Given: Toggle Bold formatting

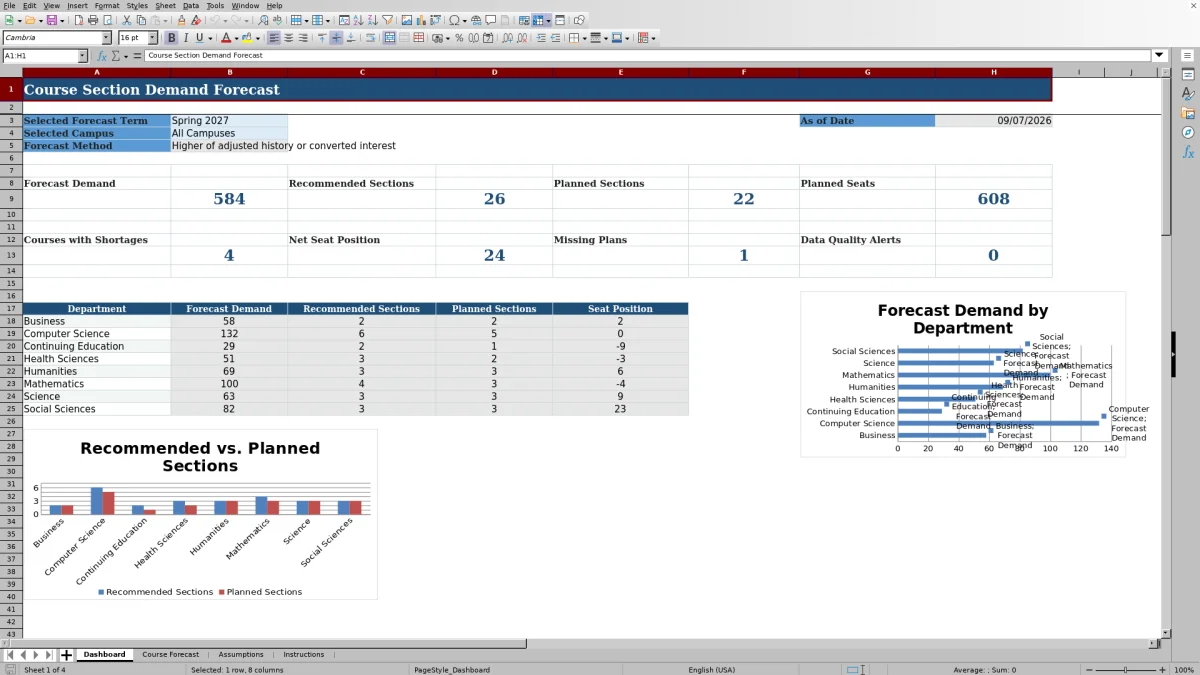Looking at the screenshot, I should [x=171, y=38].
